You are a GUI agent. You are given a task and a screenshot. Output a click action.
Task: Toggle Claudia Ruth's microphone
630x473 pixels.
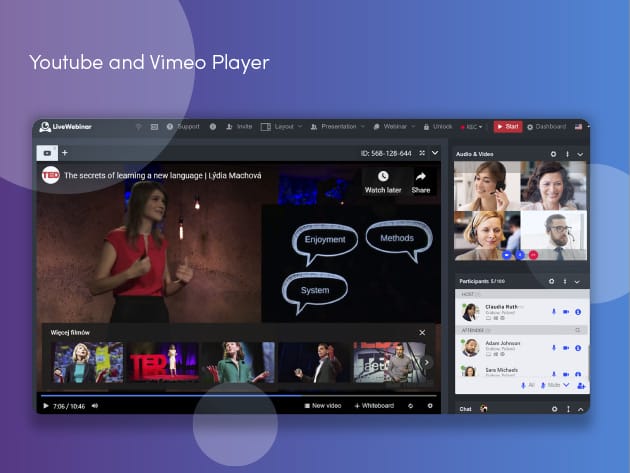[x=553, y=312]
